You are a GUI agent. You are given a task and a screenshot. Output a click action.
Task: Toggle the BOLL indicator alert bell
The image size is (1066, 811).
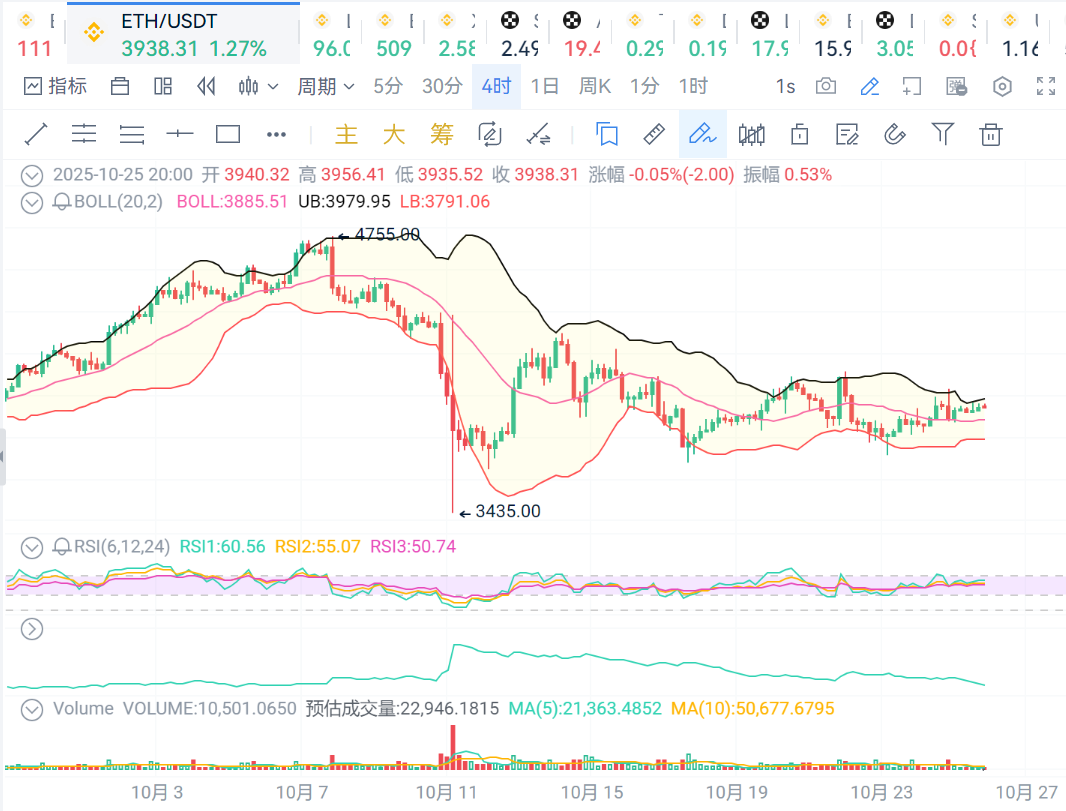coord(62,201)
